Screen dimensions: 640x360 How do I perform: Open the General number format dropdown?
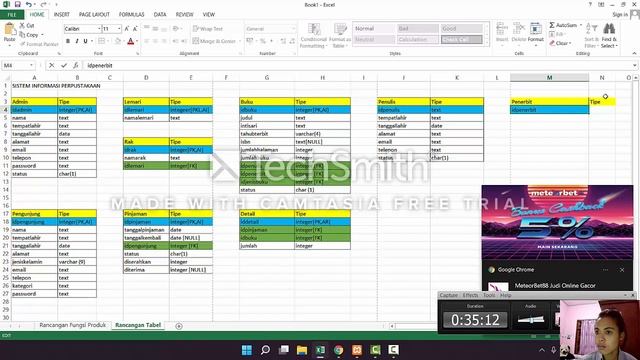(293, 29)
